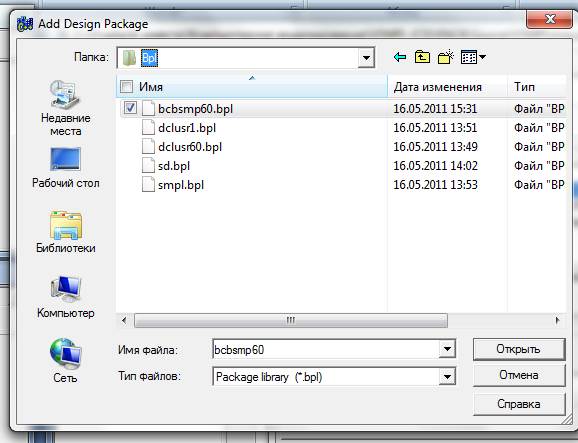Screen dimensions: 578x443
Task: Click the Package library (*.bpl) type field
Action: pyautogui.click(x=326, y=377)
